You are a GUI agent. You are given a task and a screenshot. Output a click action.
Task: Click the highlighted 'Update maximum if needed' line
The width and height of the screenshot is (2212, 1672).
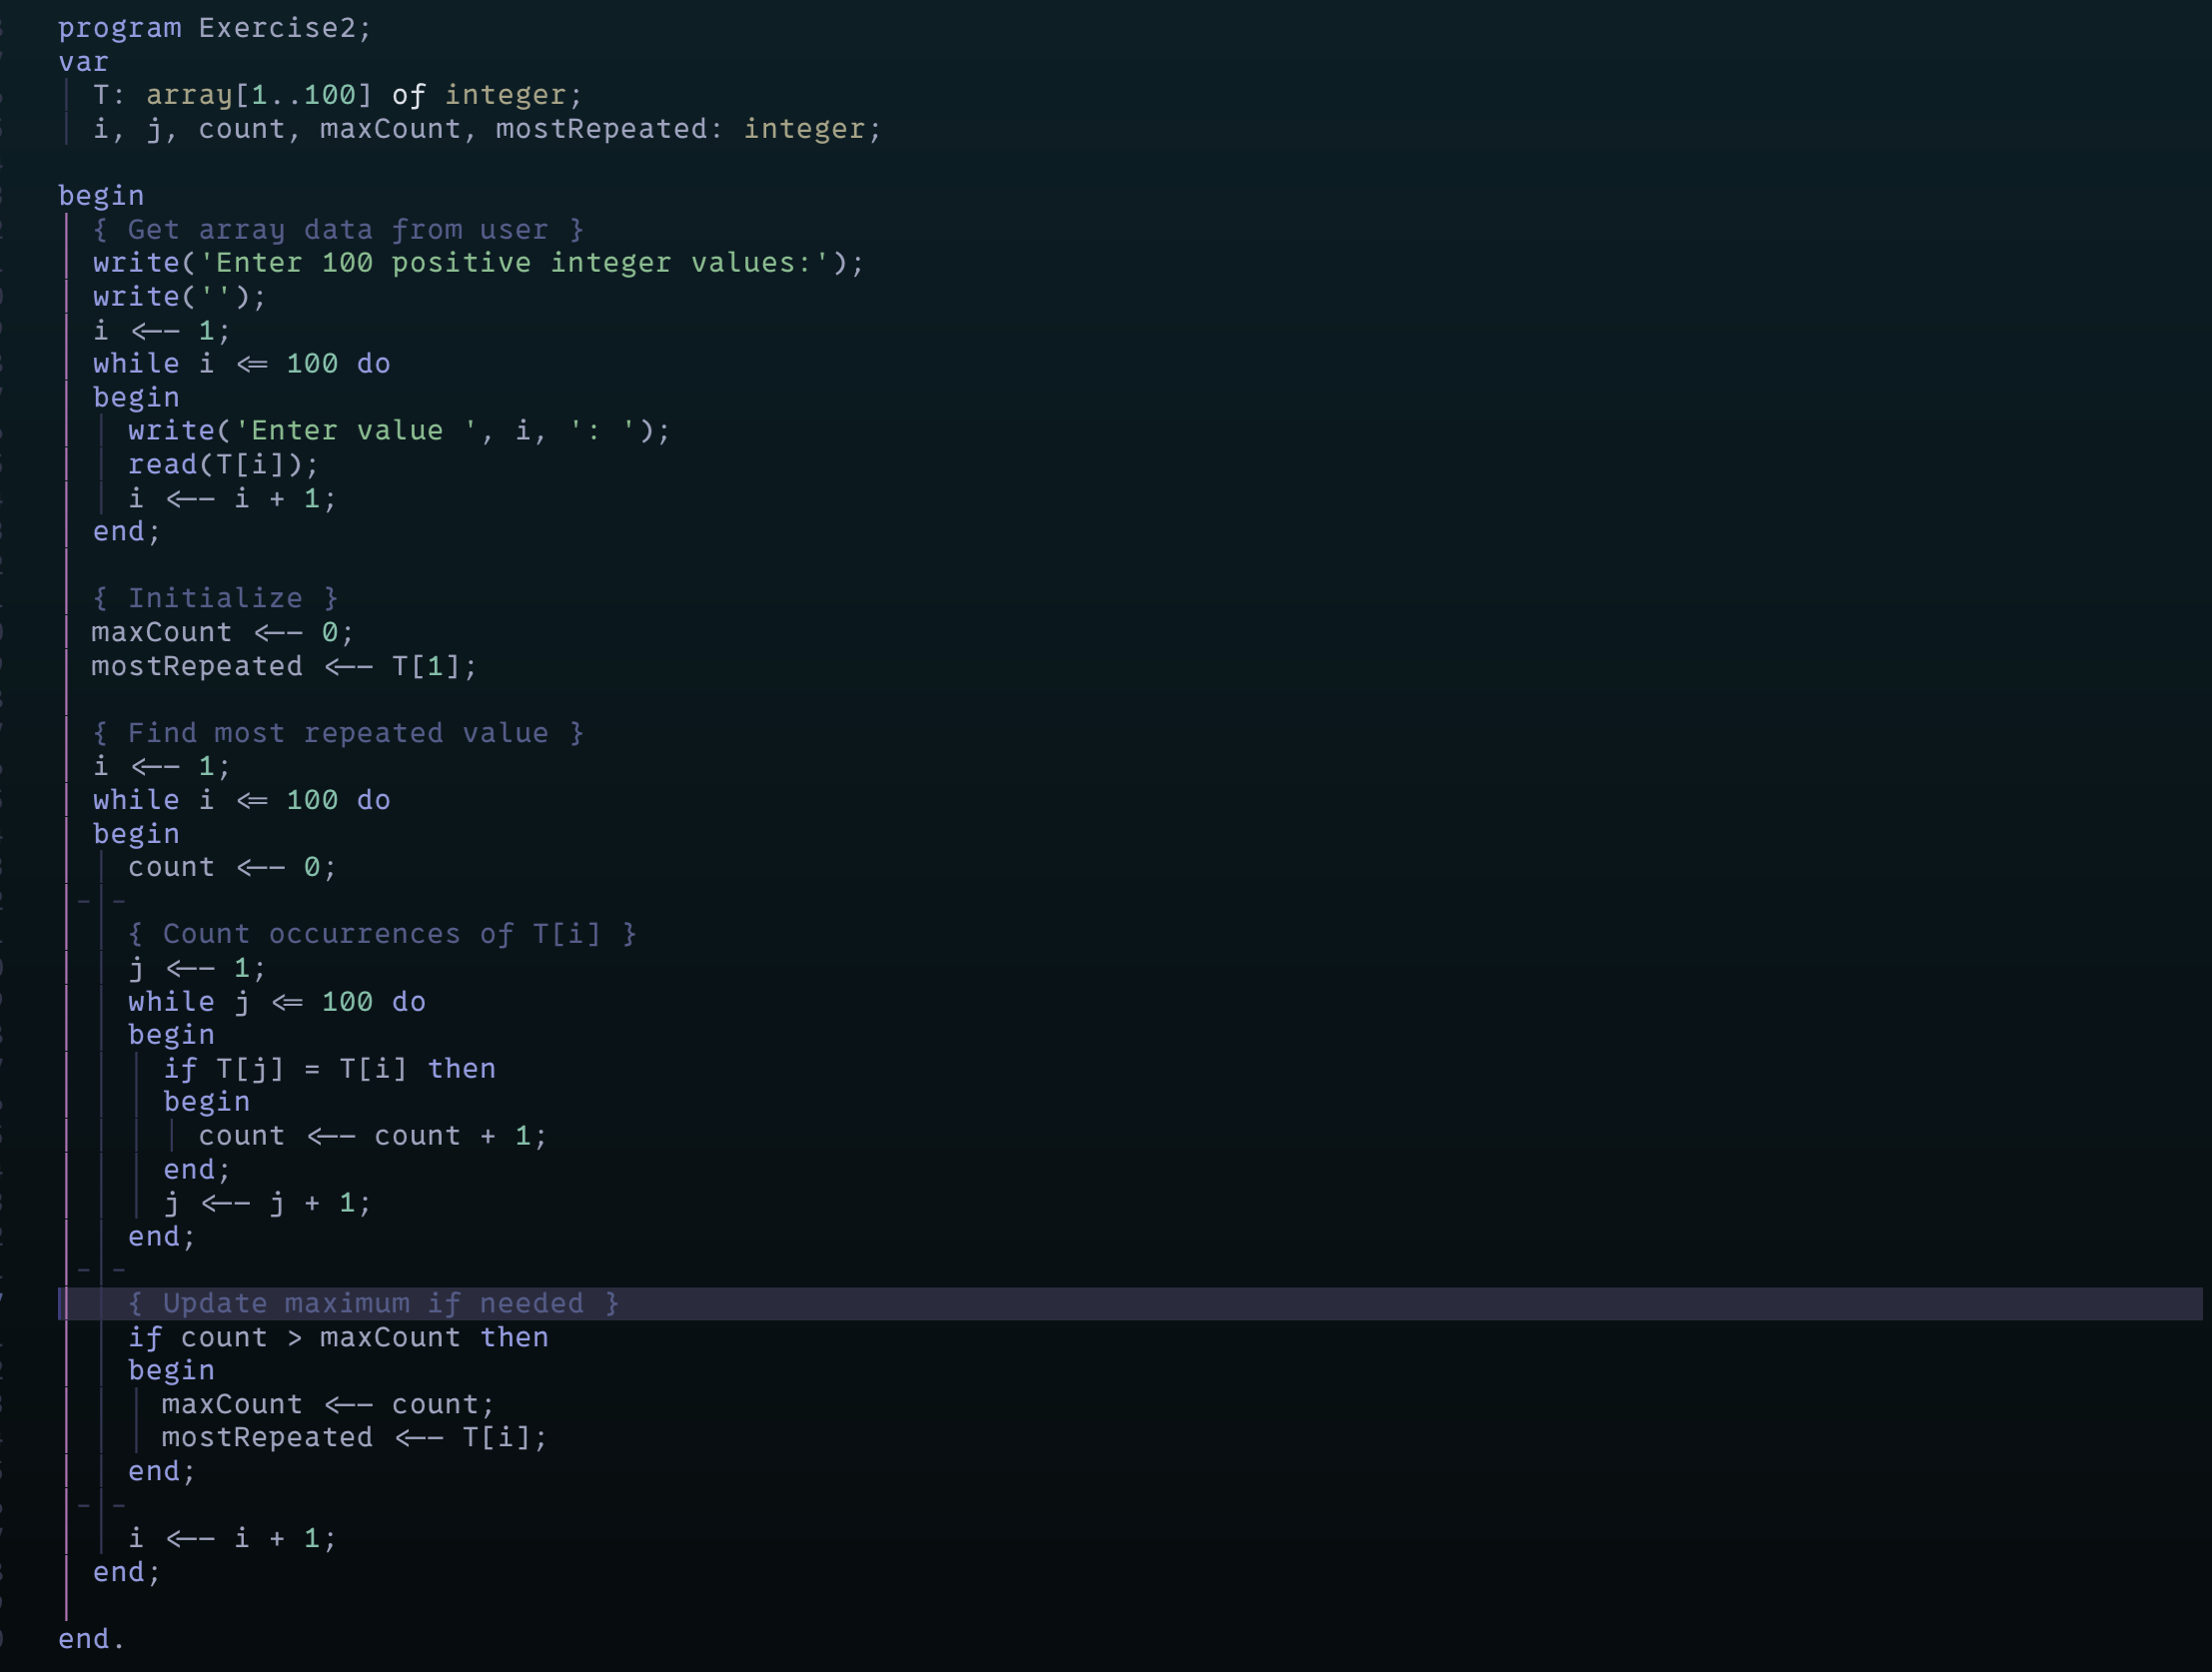tap(373, 1304)
